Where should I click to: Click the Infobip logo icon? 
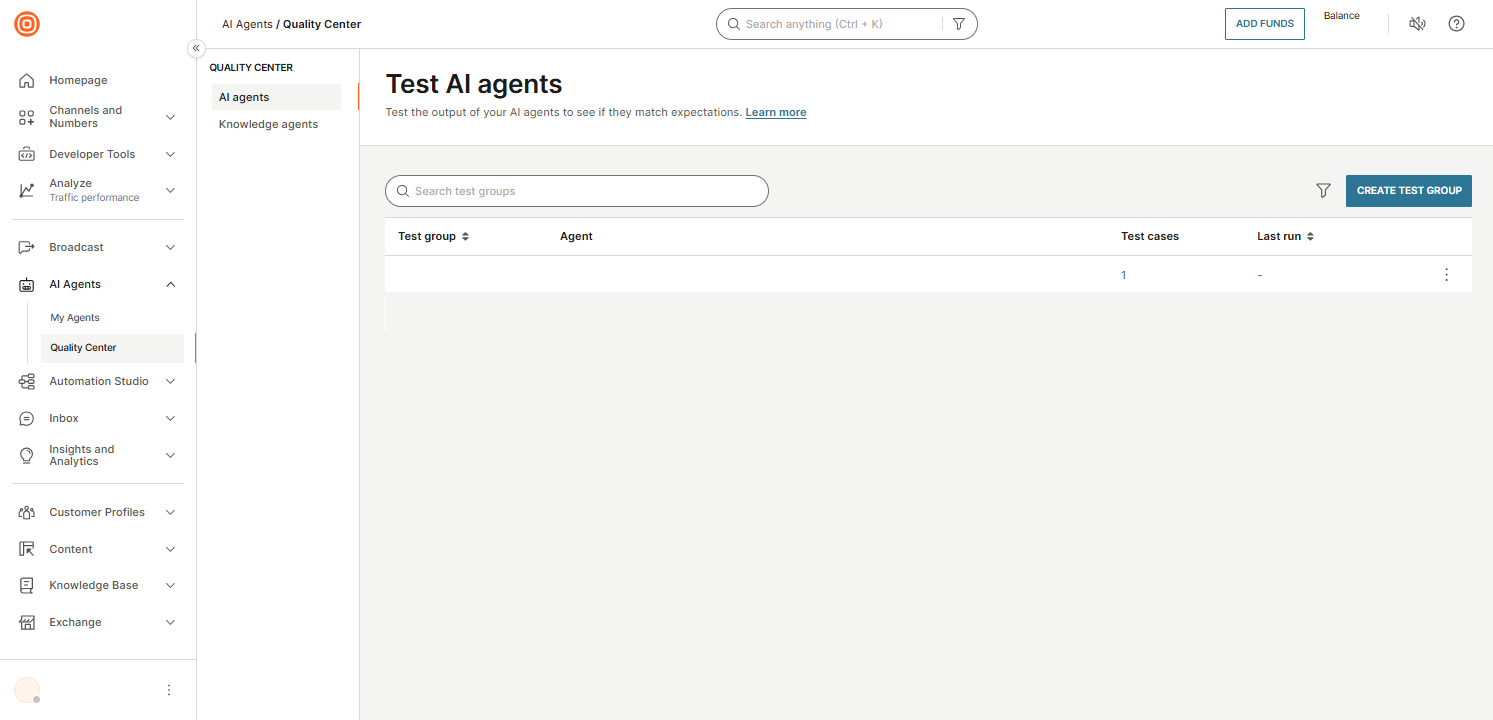pos(27,24)
